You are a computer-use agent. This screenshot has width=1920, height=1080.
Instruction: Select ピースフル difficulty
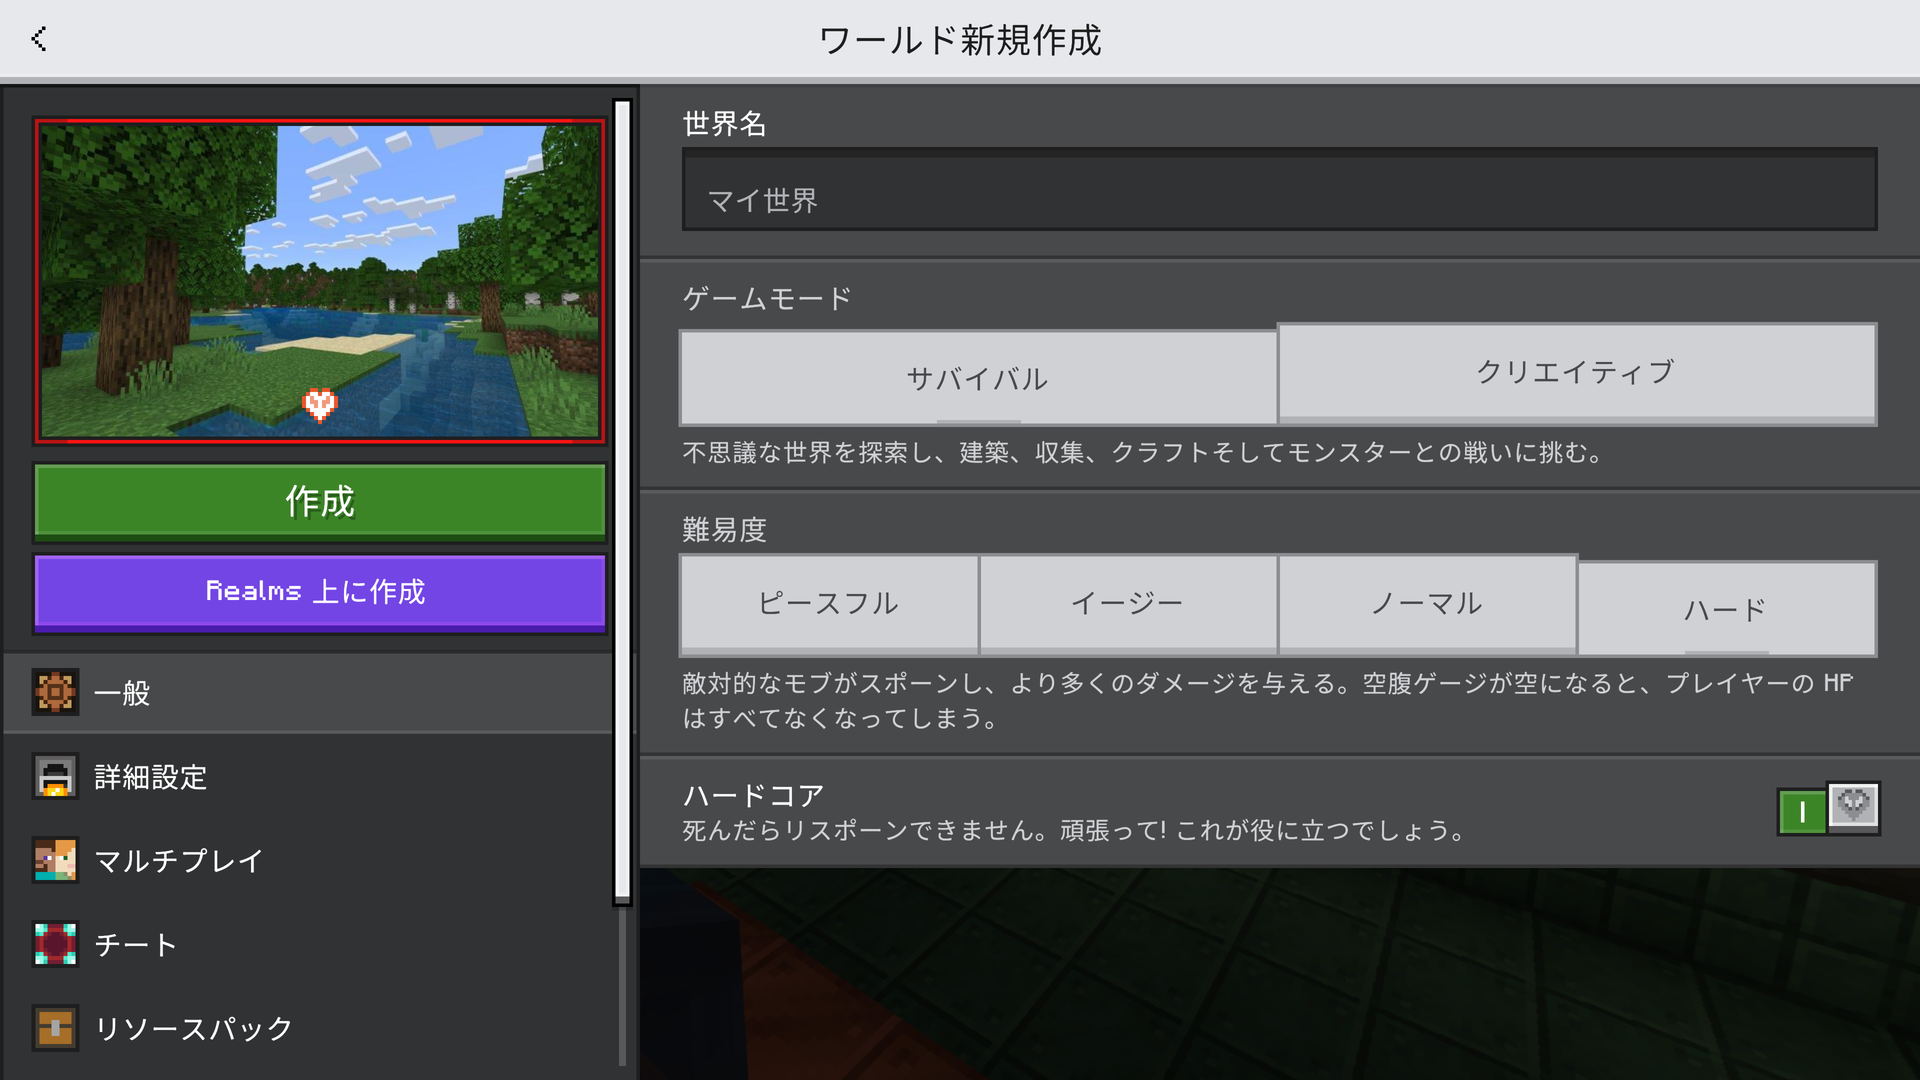pyautogui.click(x=828, y=604)
